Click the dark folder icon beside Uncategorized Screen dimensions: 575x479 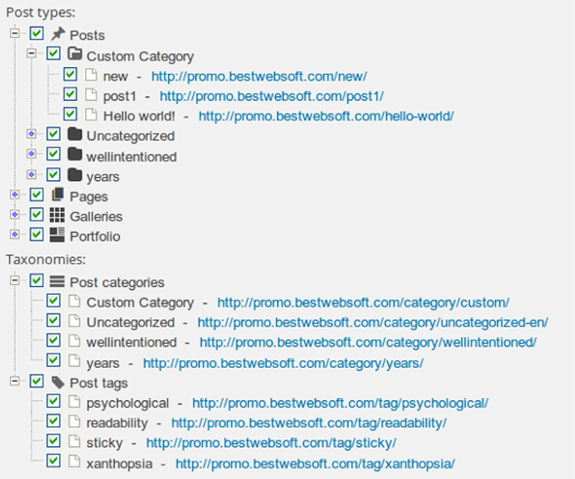click(x=75, y=134)
